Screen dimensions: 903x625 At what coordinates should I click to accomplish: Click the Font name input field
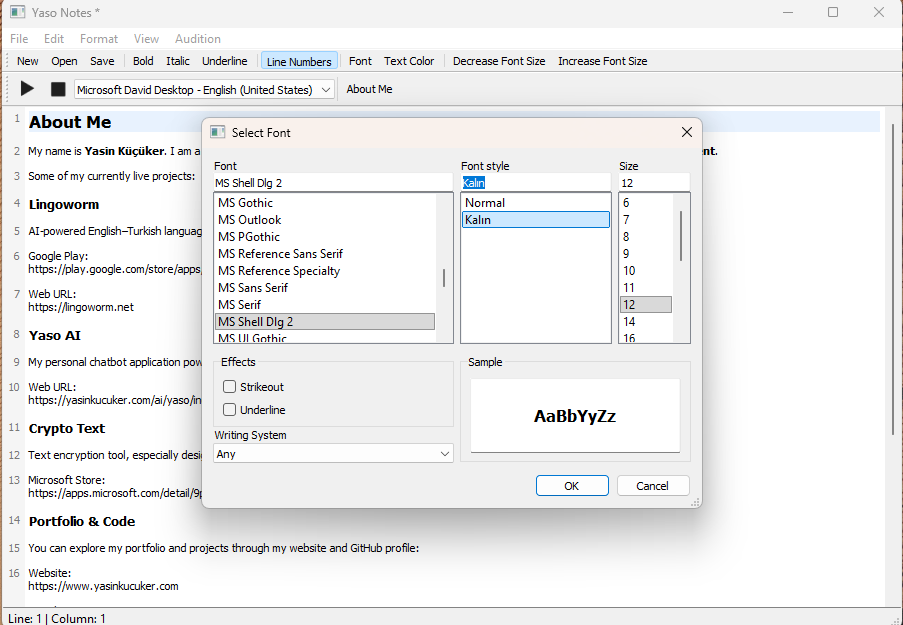(332, 183)
